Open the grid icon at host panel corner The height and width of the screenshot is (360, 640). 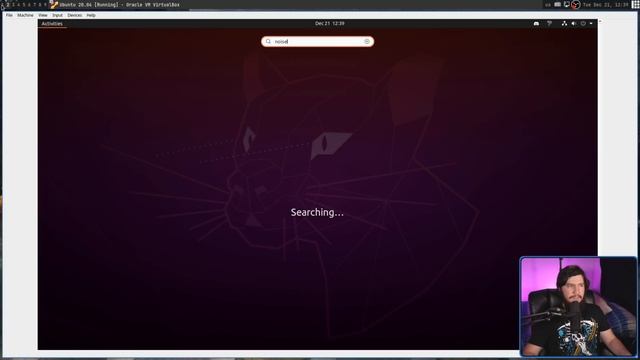[x=636, y=4]
